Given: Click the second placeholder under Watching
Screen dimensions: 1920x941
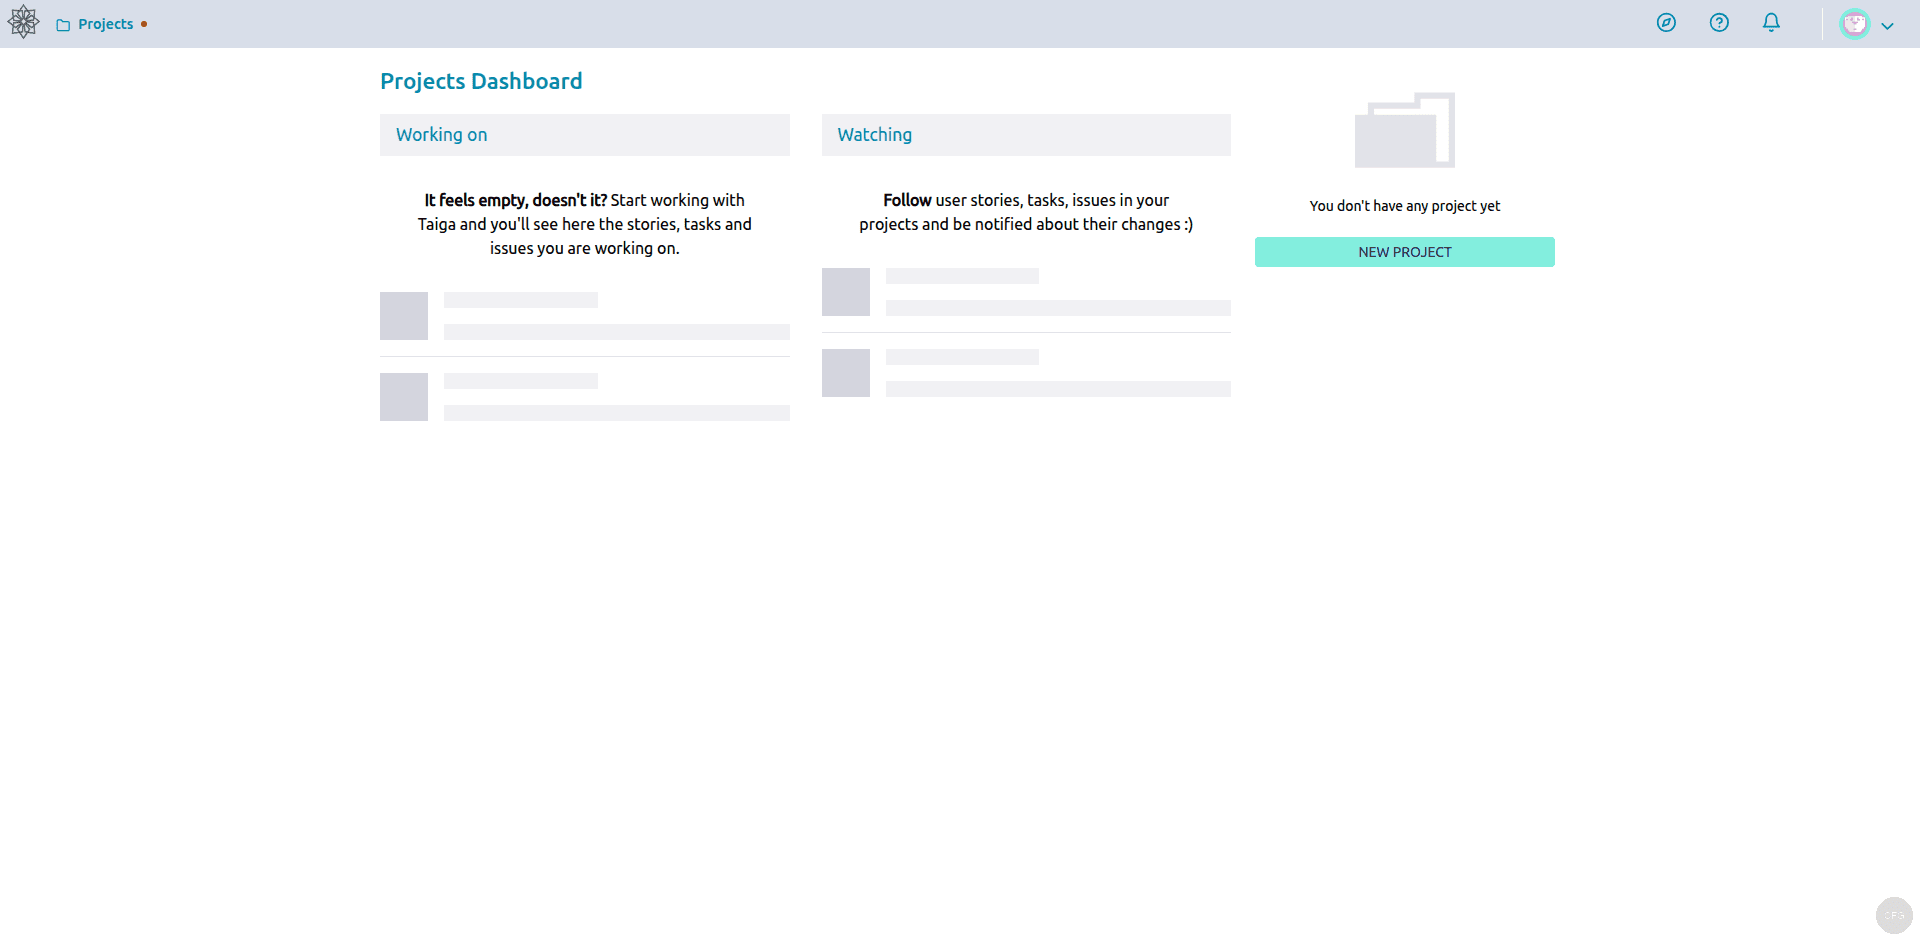Looking at the screenshot, I should [845, 372].
